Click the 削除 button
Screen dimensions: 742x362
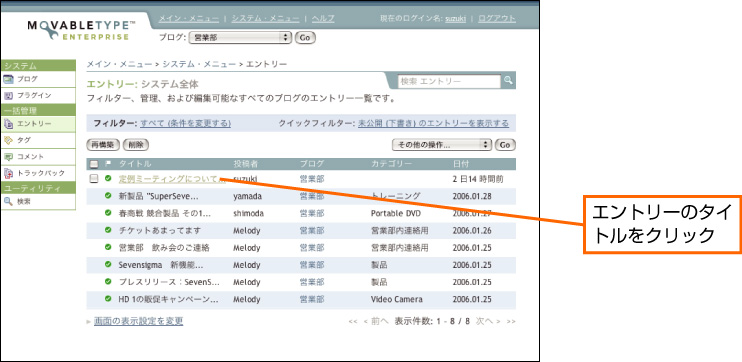click(136, 145)
